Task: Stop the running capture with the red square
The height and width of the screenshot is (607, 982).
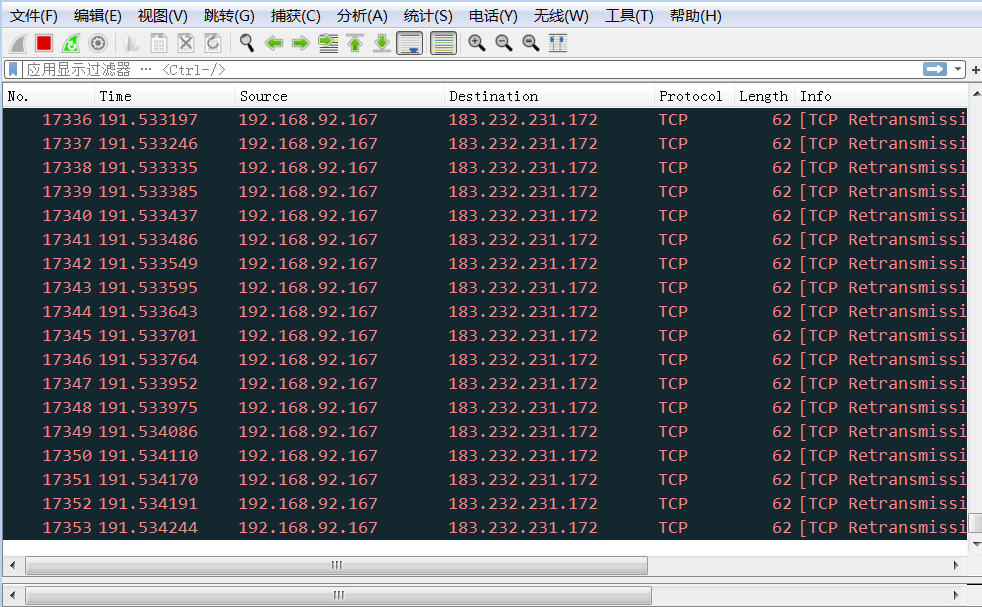Action: 44,43
